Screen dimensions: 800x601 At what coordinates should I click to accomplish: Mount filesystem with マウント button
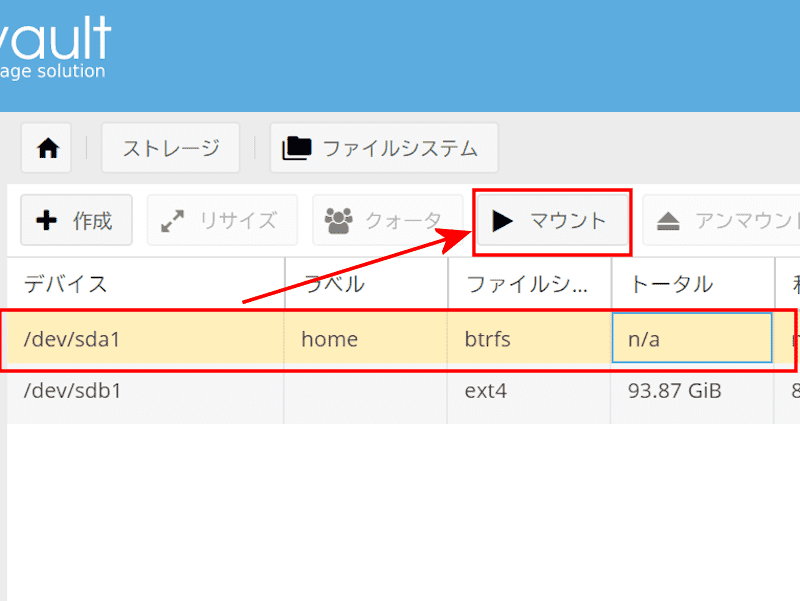tap(553, 220)
